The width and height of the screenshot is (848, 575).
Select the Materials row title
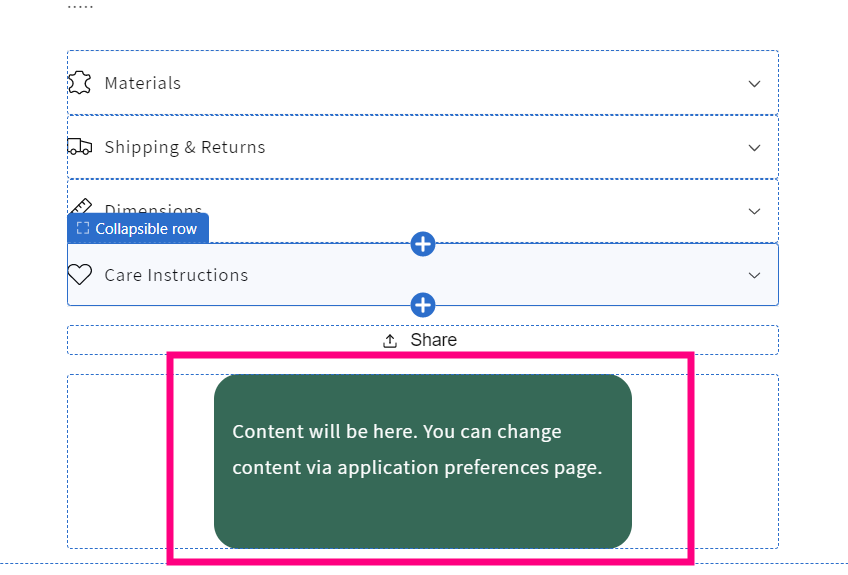[143, 83]
